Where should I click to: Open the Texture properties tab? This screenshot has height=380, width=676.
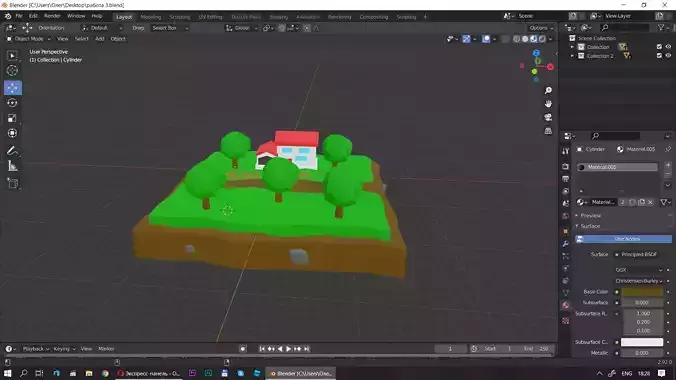pyautogui.click(x=565, y=320)
